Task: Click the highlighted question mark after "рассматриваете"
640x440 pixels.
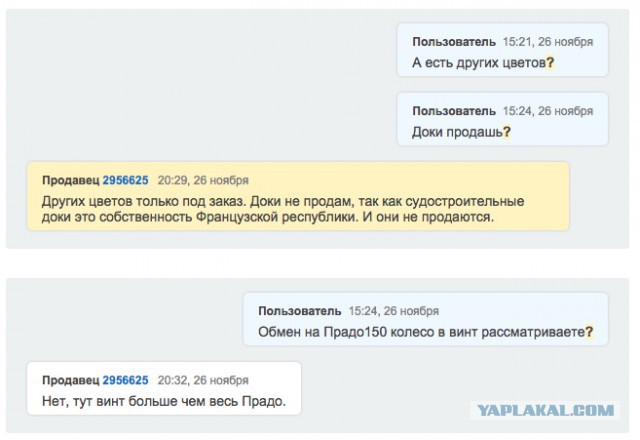Action: coord(590,332)
